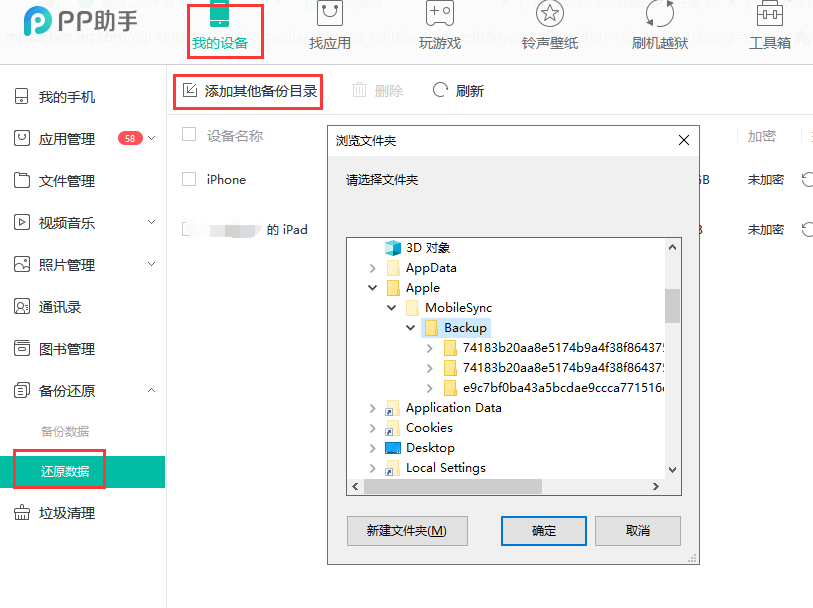Collapse the Backup folder tree node

click(x=411, y=328)
